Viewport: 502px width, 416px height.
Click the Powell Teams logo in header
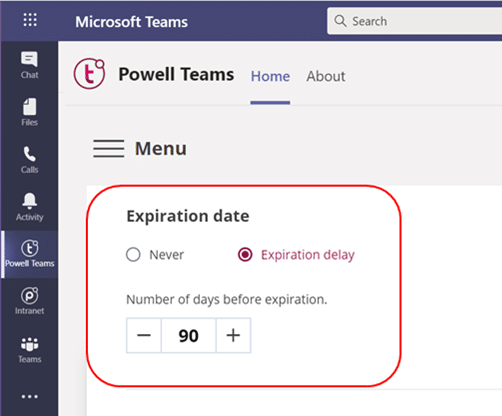(89, 74)
